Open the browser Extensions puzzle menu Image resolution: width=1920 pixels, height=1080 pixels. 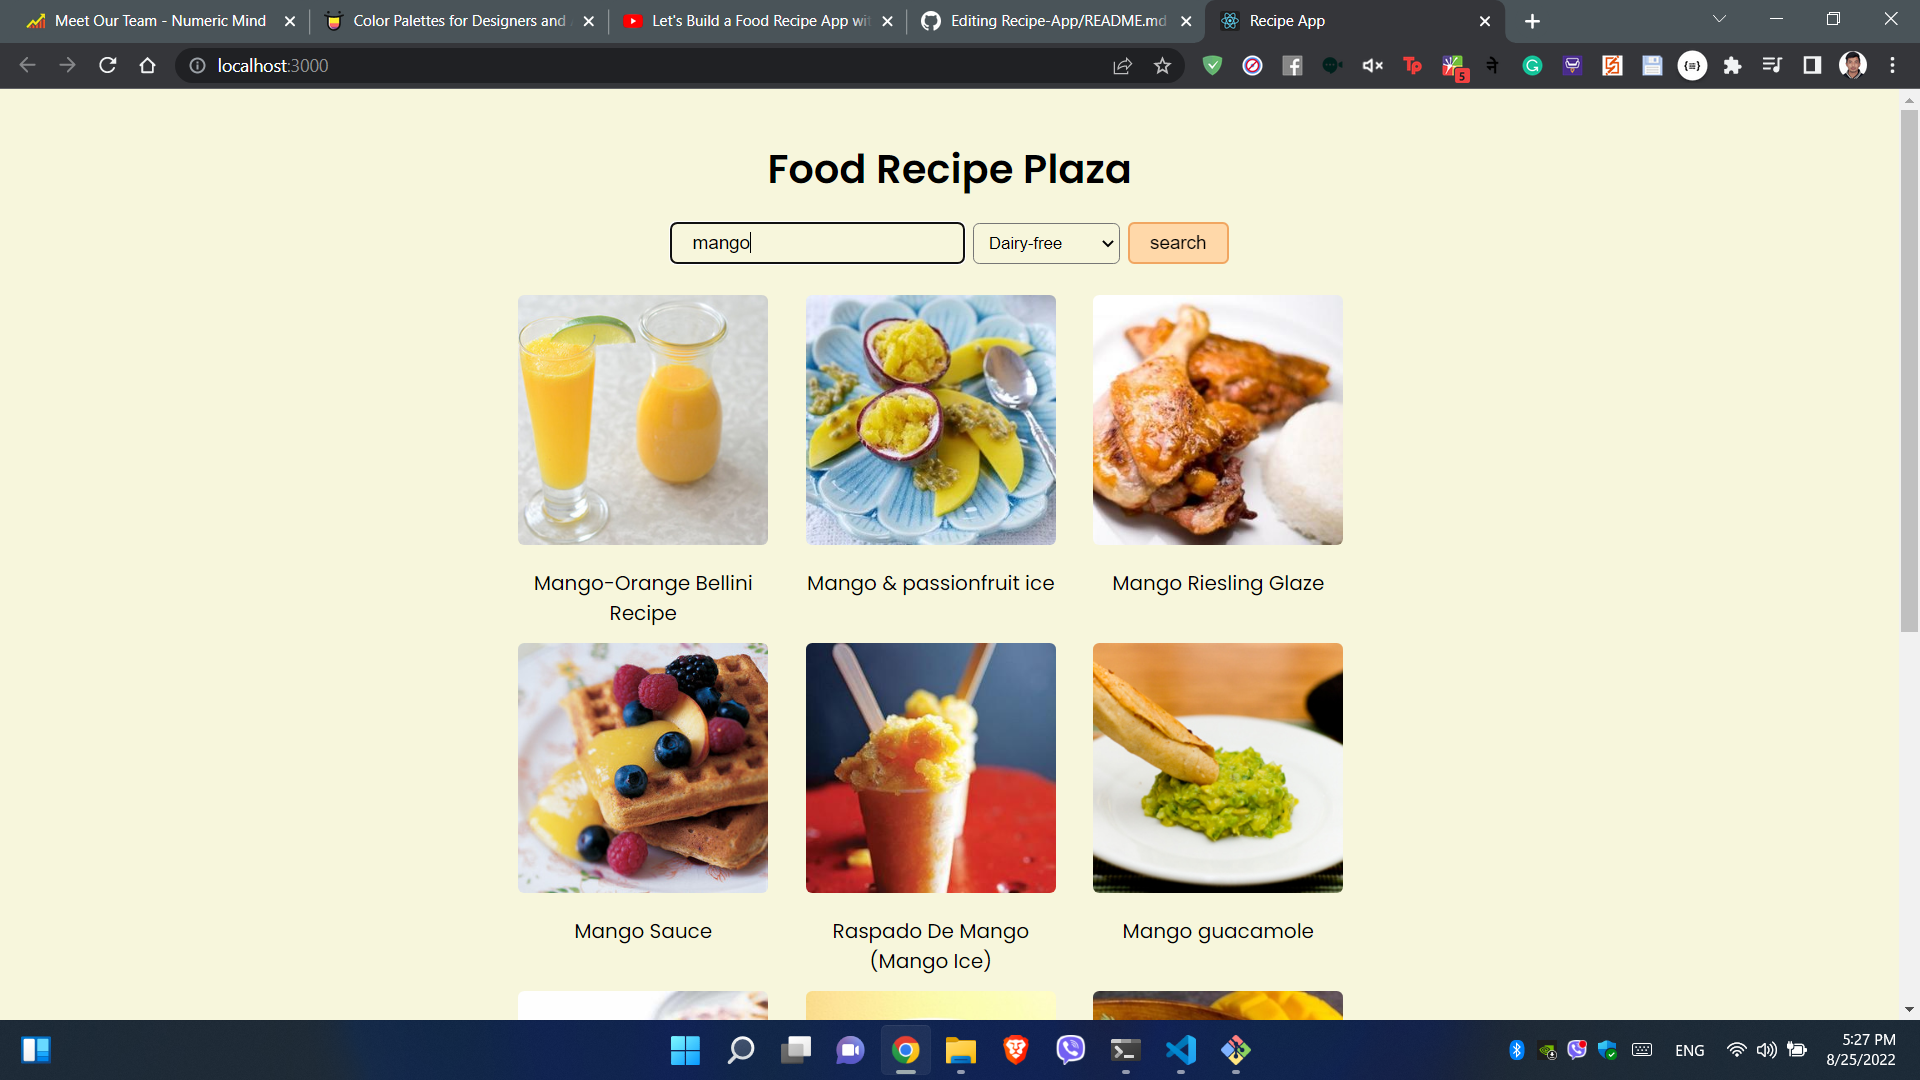(x=1733, y=65)
